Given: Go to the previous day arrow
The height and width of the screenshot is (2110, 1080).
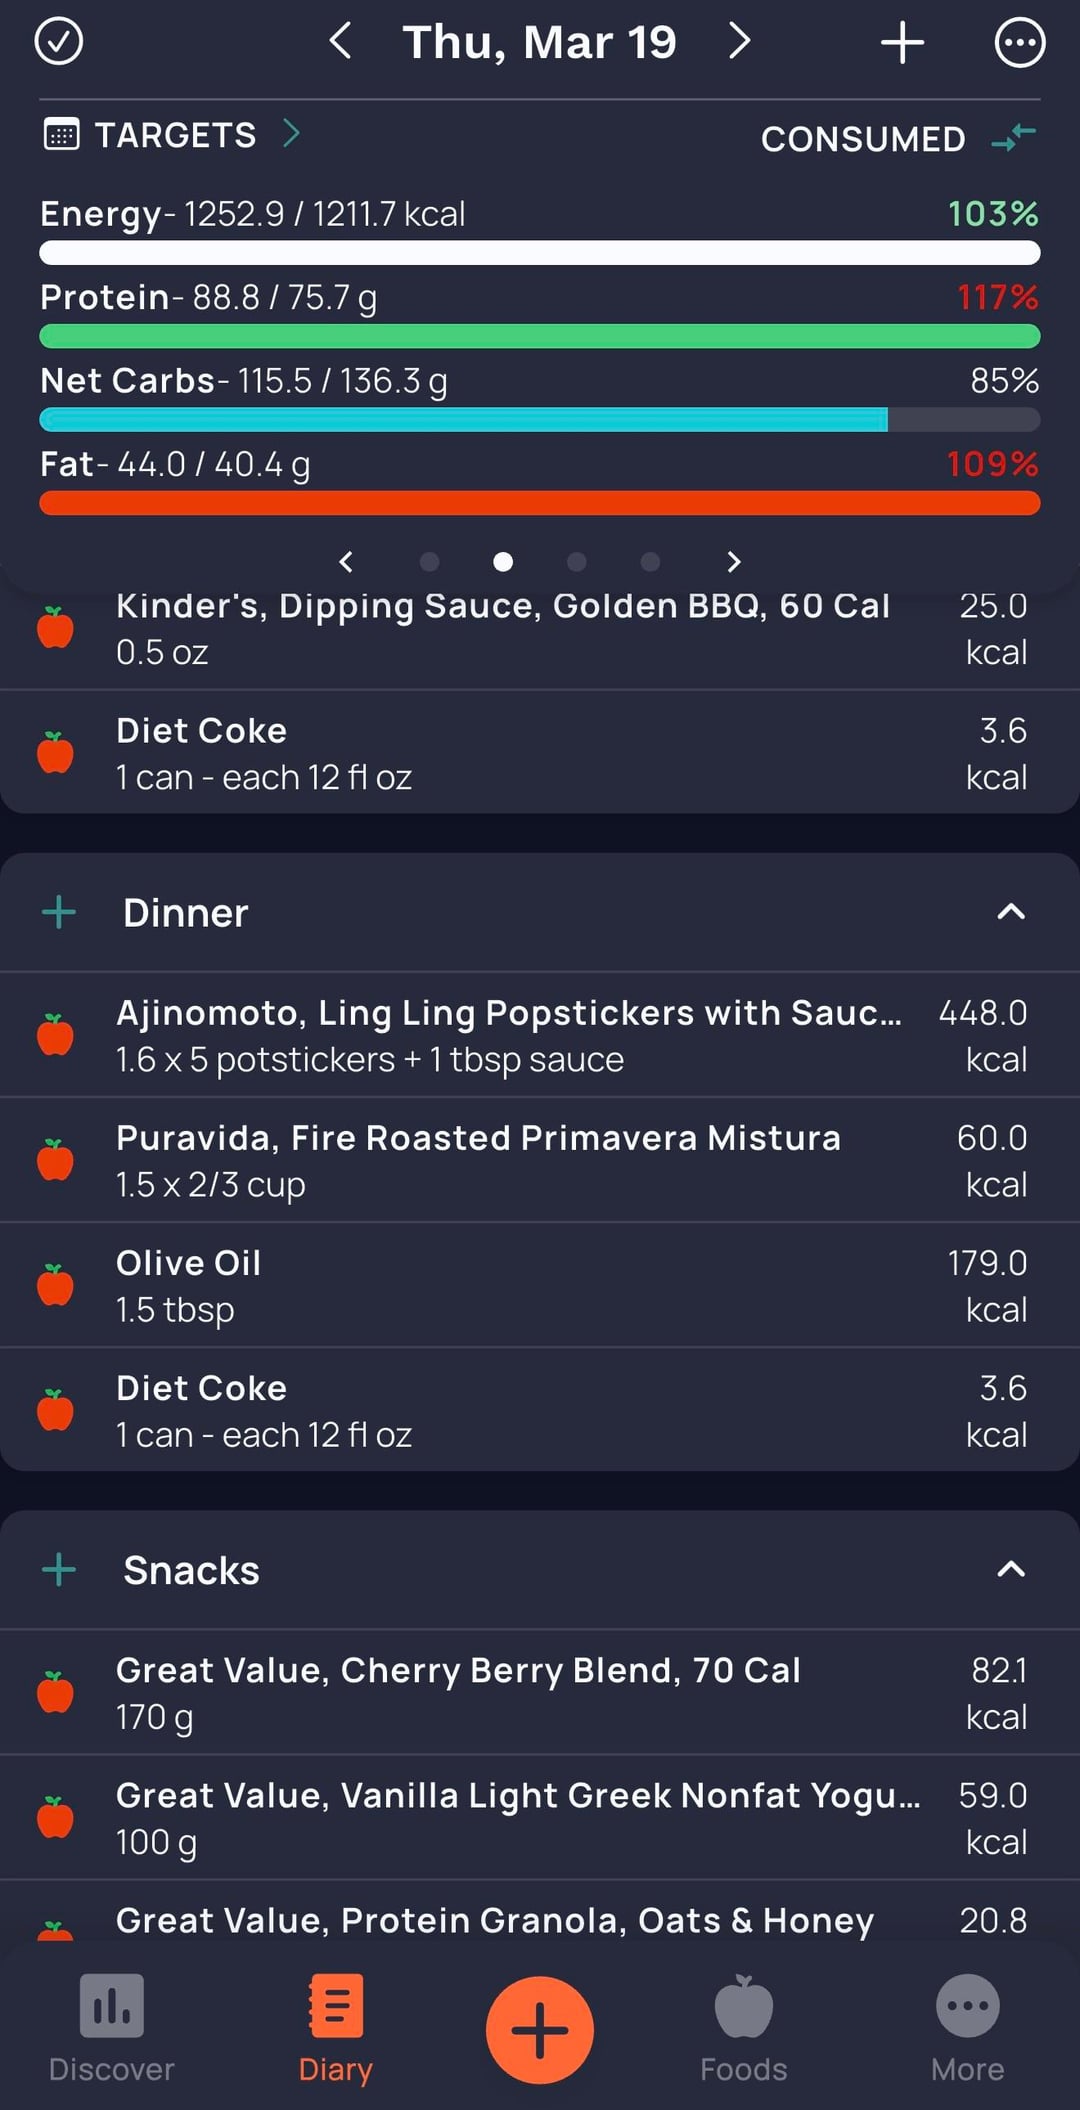Looking at the screenshot, I should (340, 42).
